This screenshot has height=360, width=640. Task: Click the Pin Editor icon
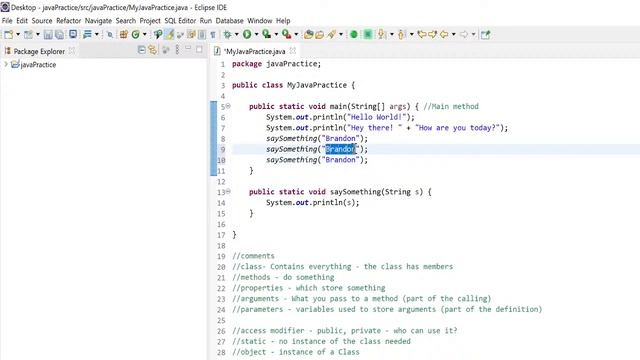[485, 35]
